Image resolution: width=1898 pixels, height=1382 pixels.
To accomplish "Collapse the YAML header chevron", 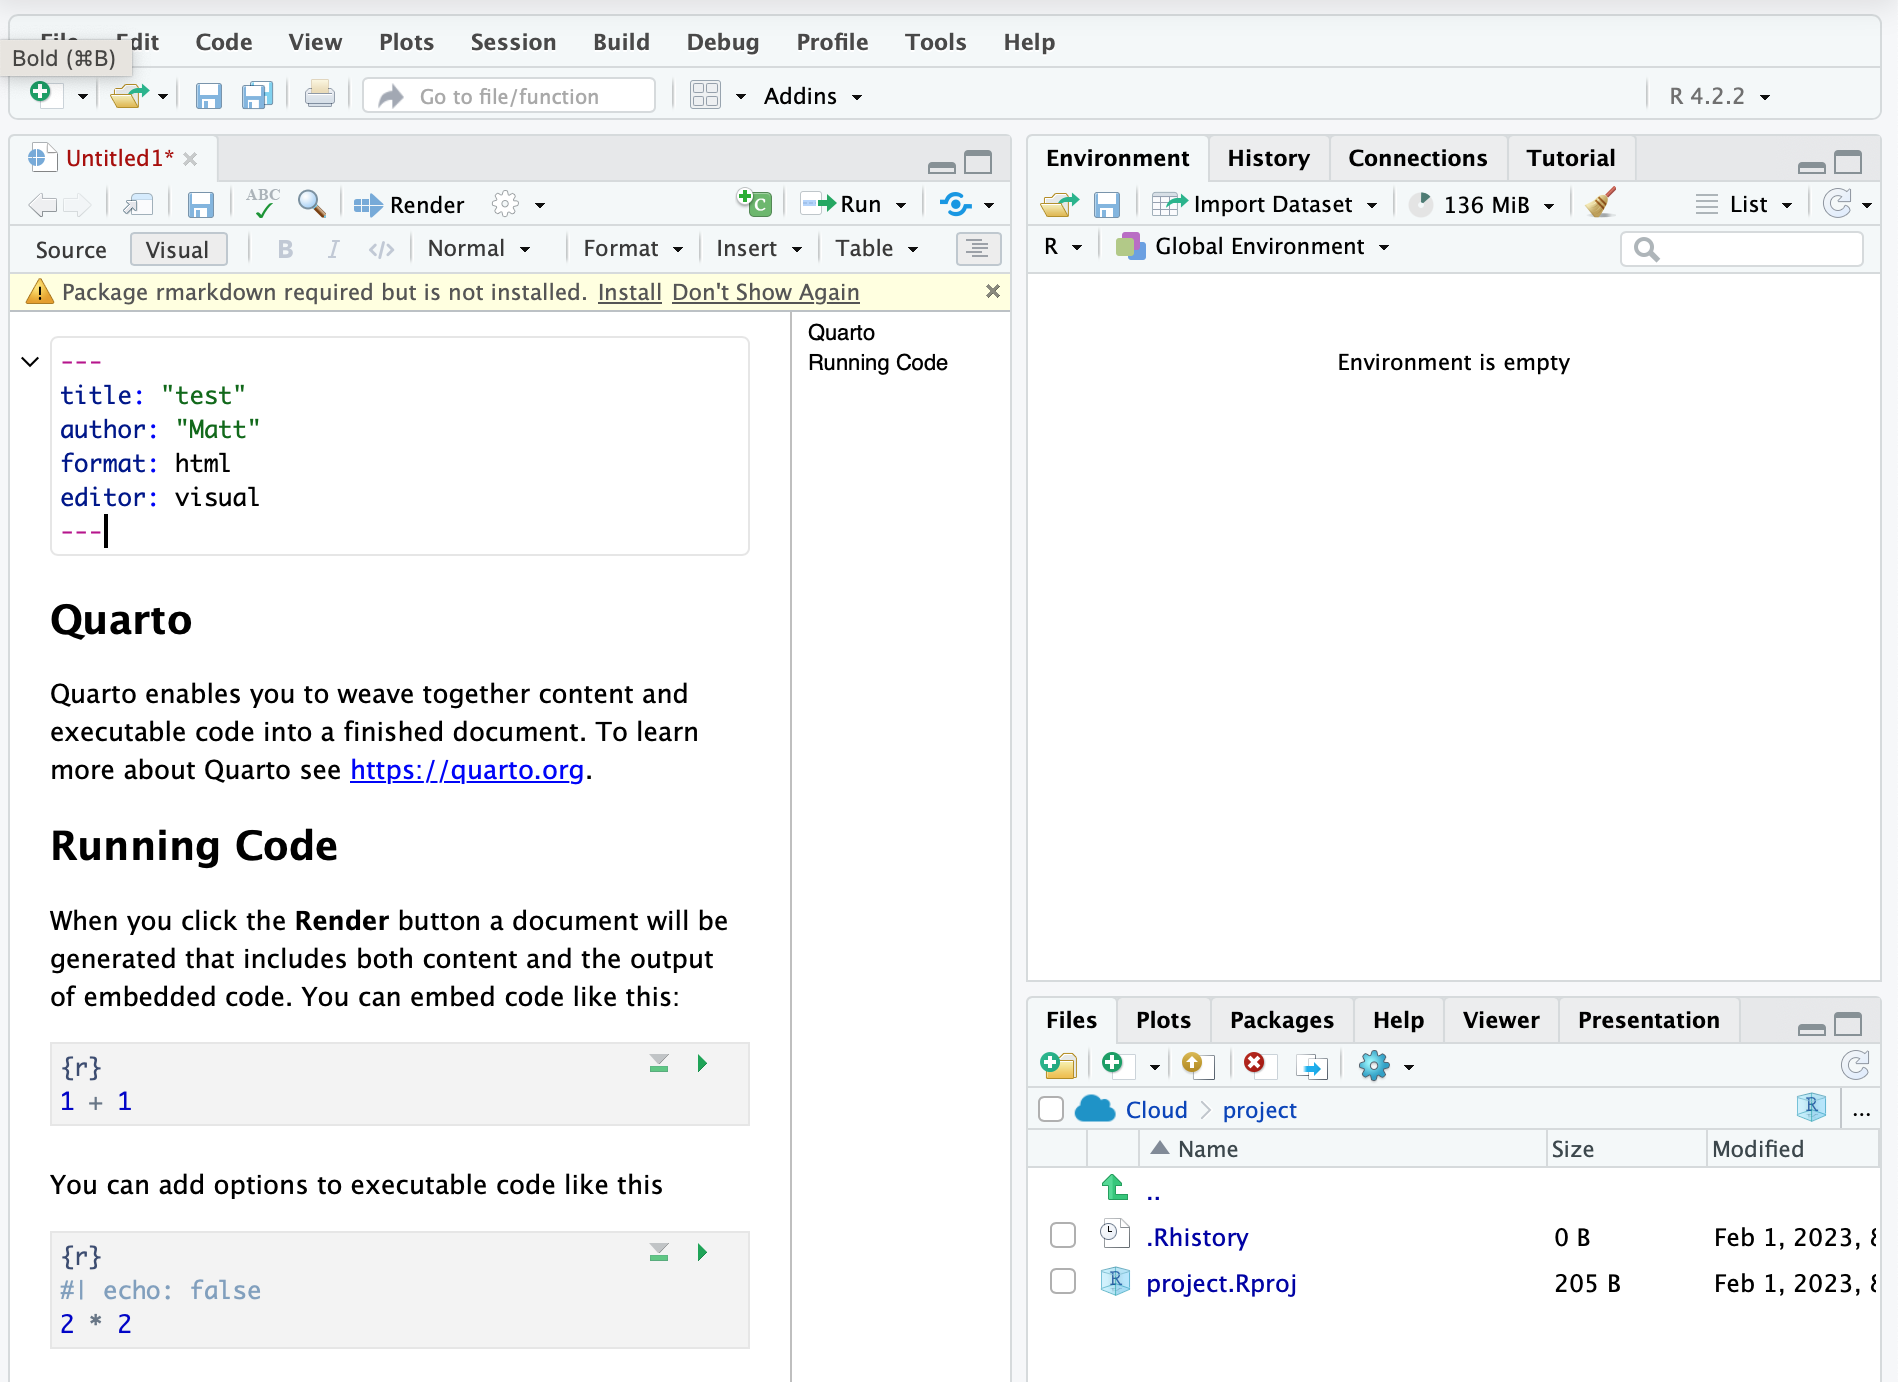I will pos(30,361).
